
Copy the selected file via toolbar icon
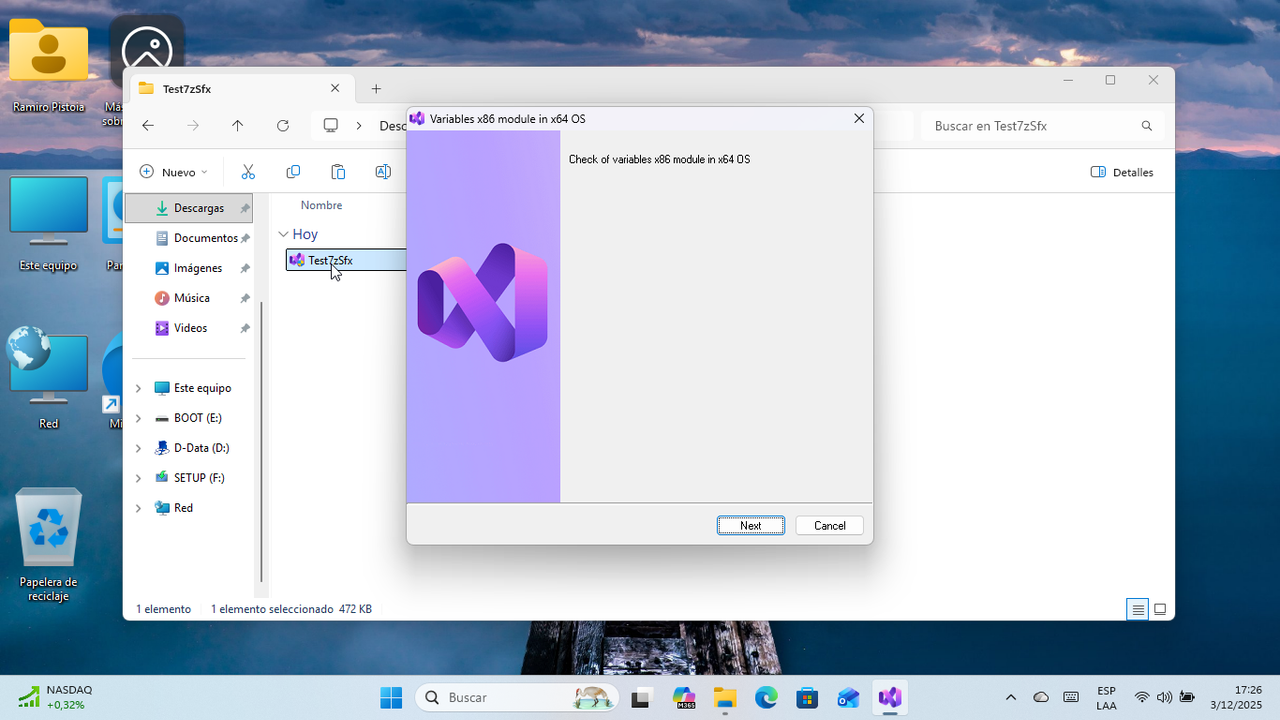(x=293, y=172)
